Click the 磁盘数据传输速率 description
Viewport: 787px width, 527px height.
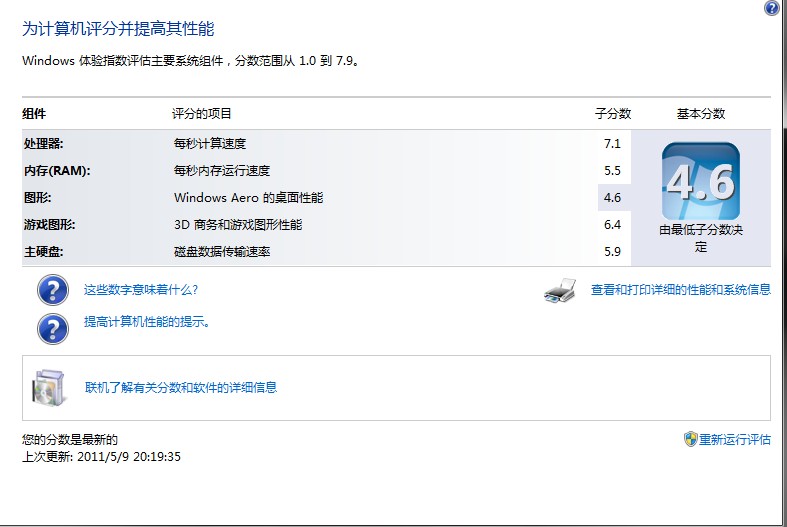pyautogui.click(x=222, y=252)
